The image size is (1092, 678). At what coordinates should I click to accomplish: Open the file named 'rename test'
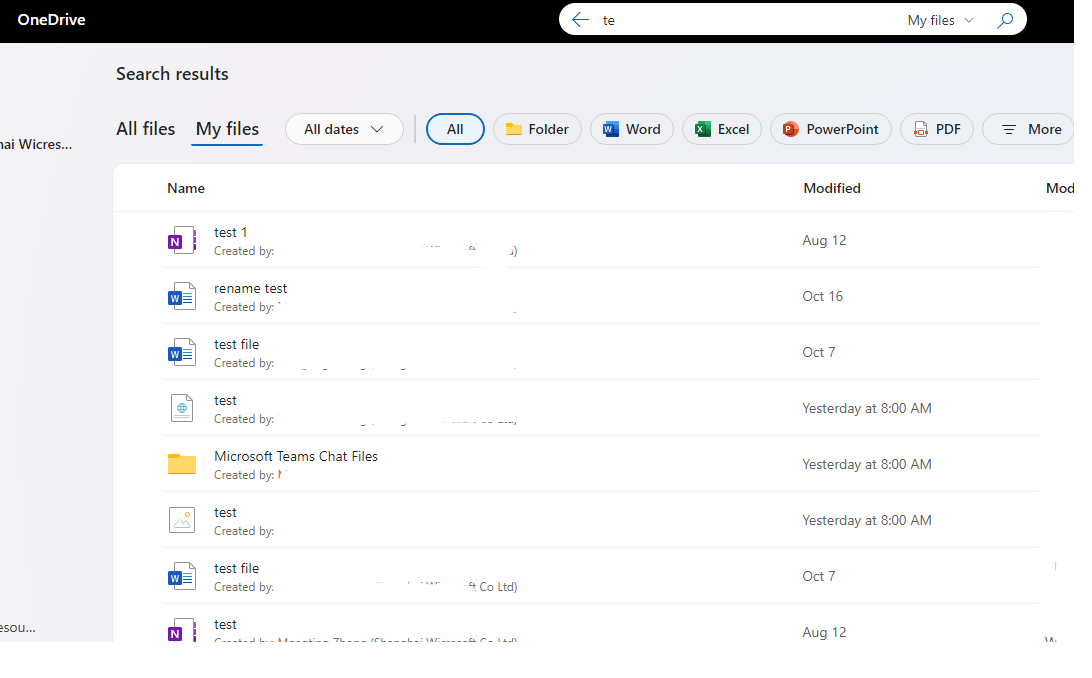coord(251,288)
